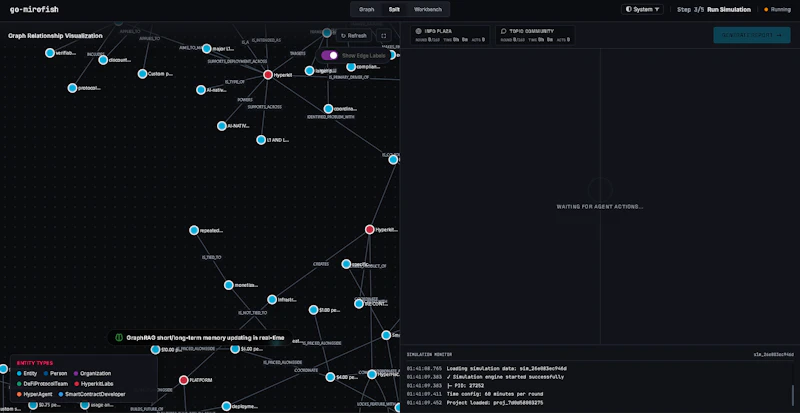This screenshot has height=413, width=800.
Task: Select the '$4.00 pe...' entity node
Action: 330,377
